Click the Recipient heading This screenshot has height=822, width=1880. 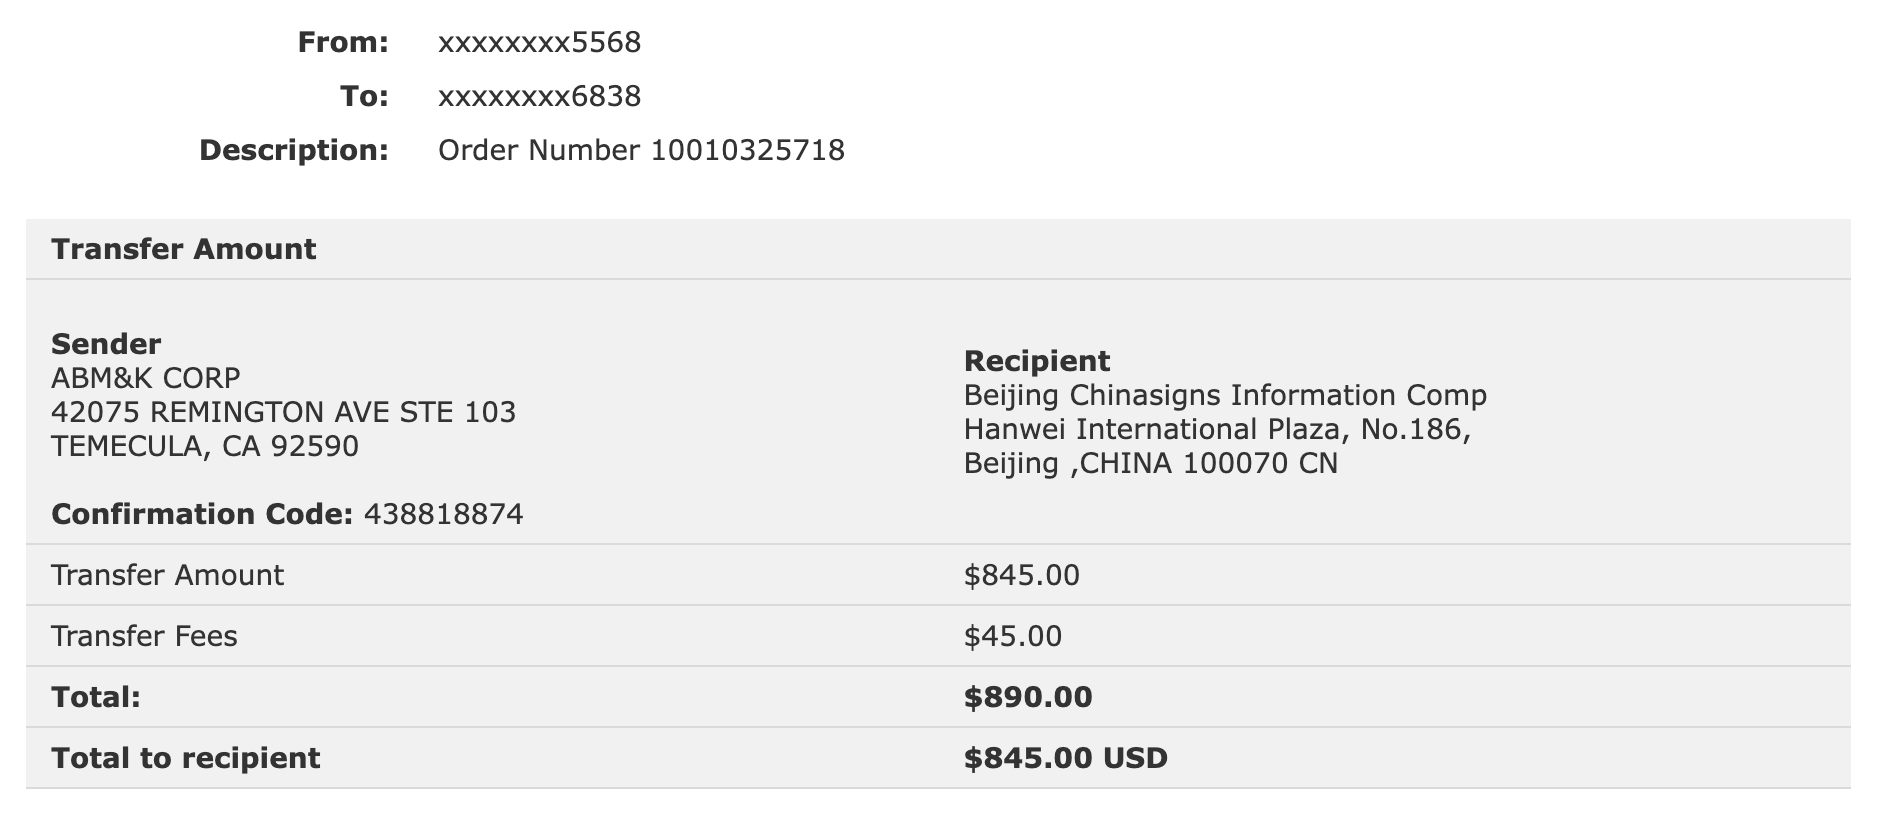point(1037,361)
